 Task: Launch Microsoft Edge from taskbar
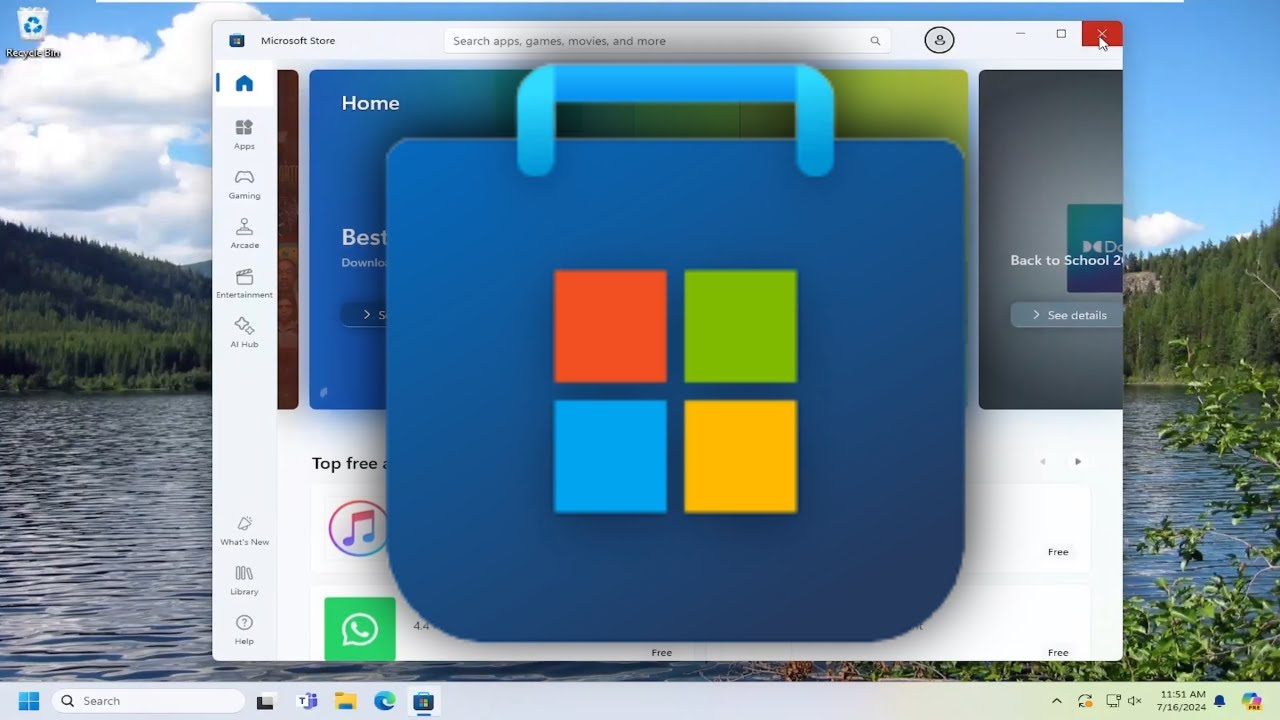385,701
